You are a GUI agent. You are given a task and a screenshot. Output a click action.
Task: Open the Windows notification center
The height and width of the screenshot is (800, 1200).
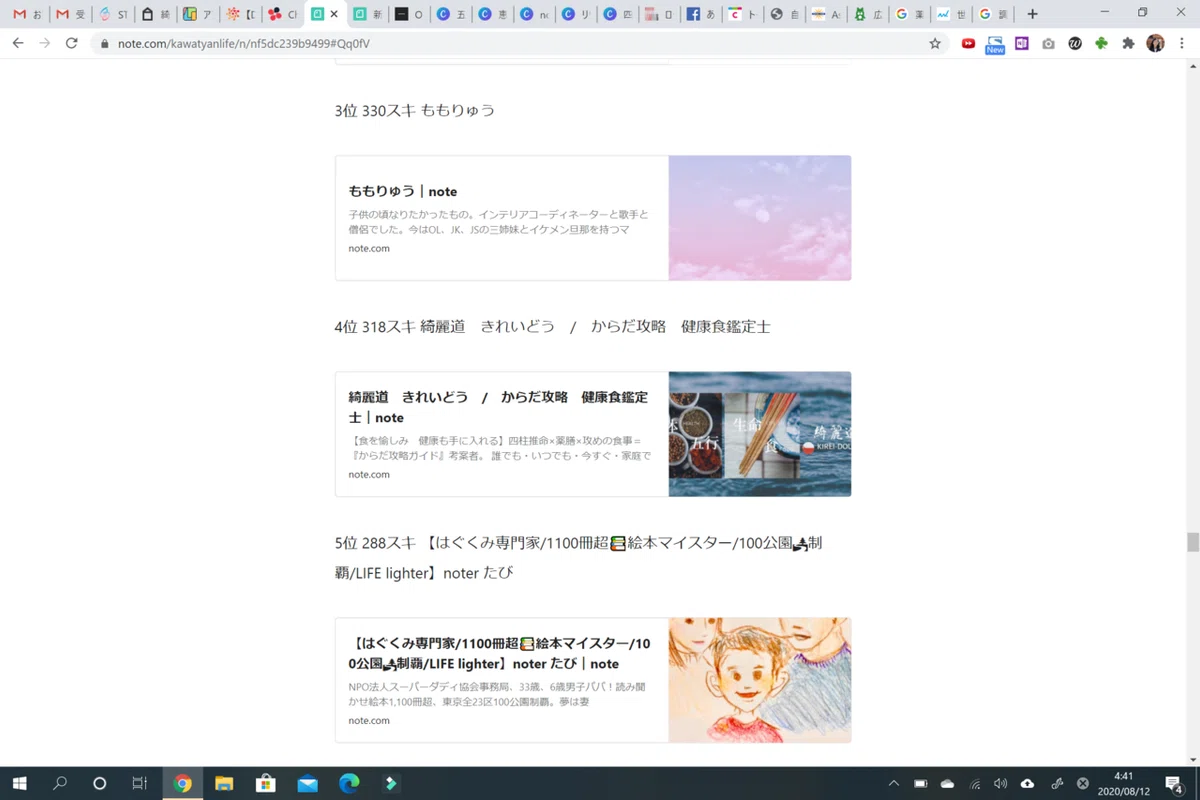[1174, 783]
